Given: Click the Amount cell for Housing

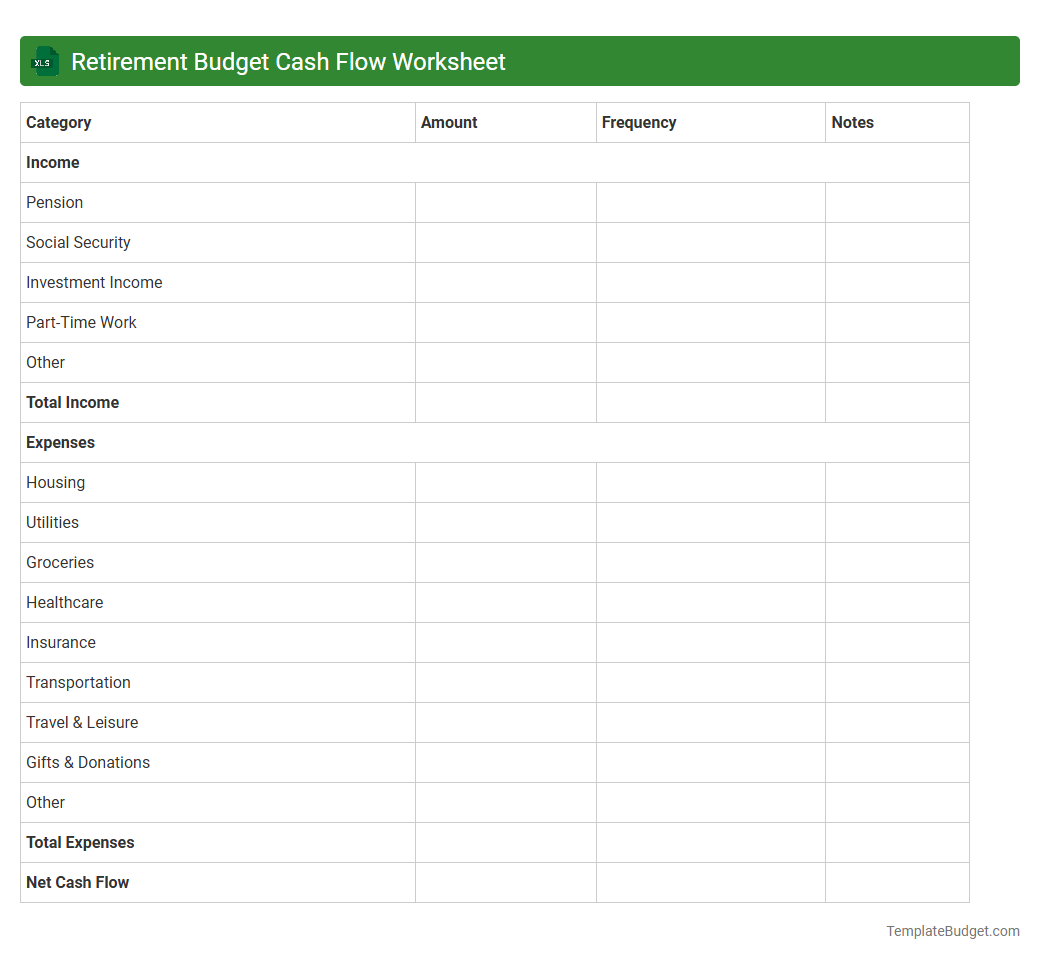Looking at the screenshot, I should coord(505,482).
